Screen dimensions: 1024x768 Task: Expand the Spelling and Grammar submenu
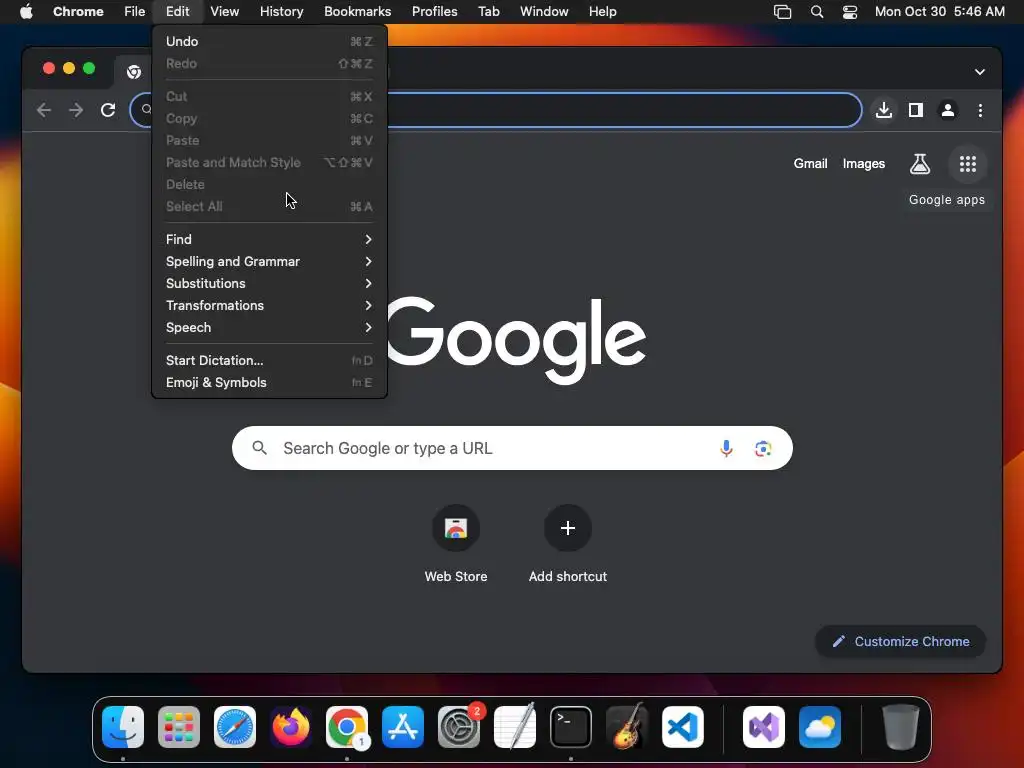268,262
